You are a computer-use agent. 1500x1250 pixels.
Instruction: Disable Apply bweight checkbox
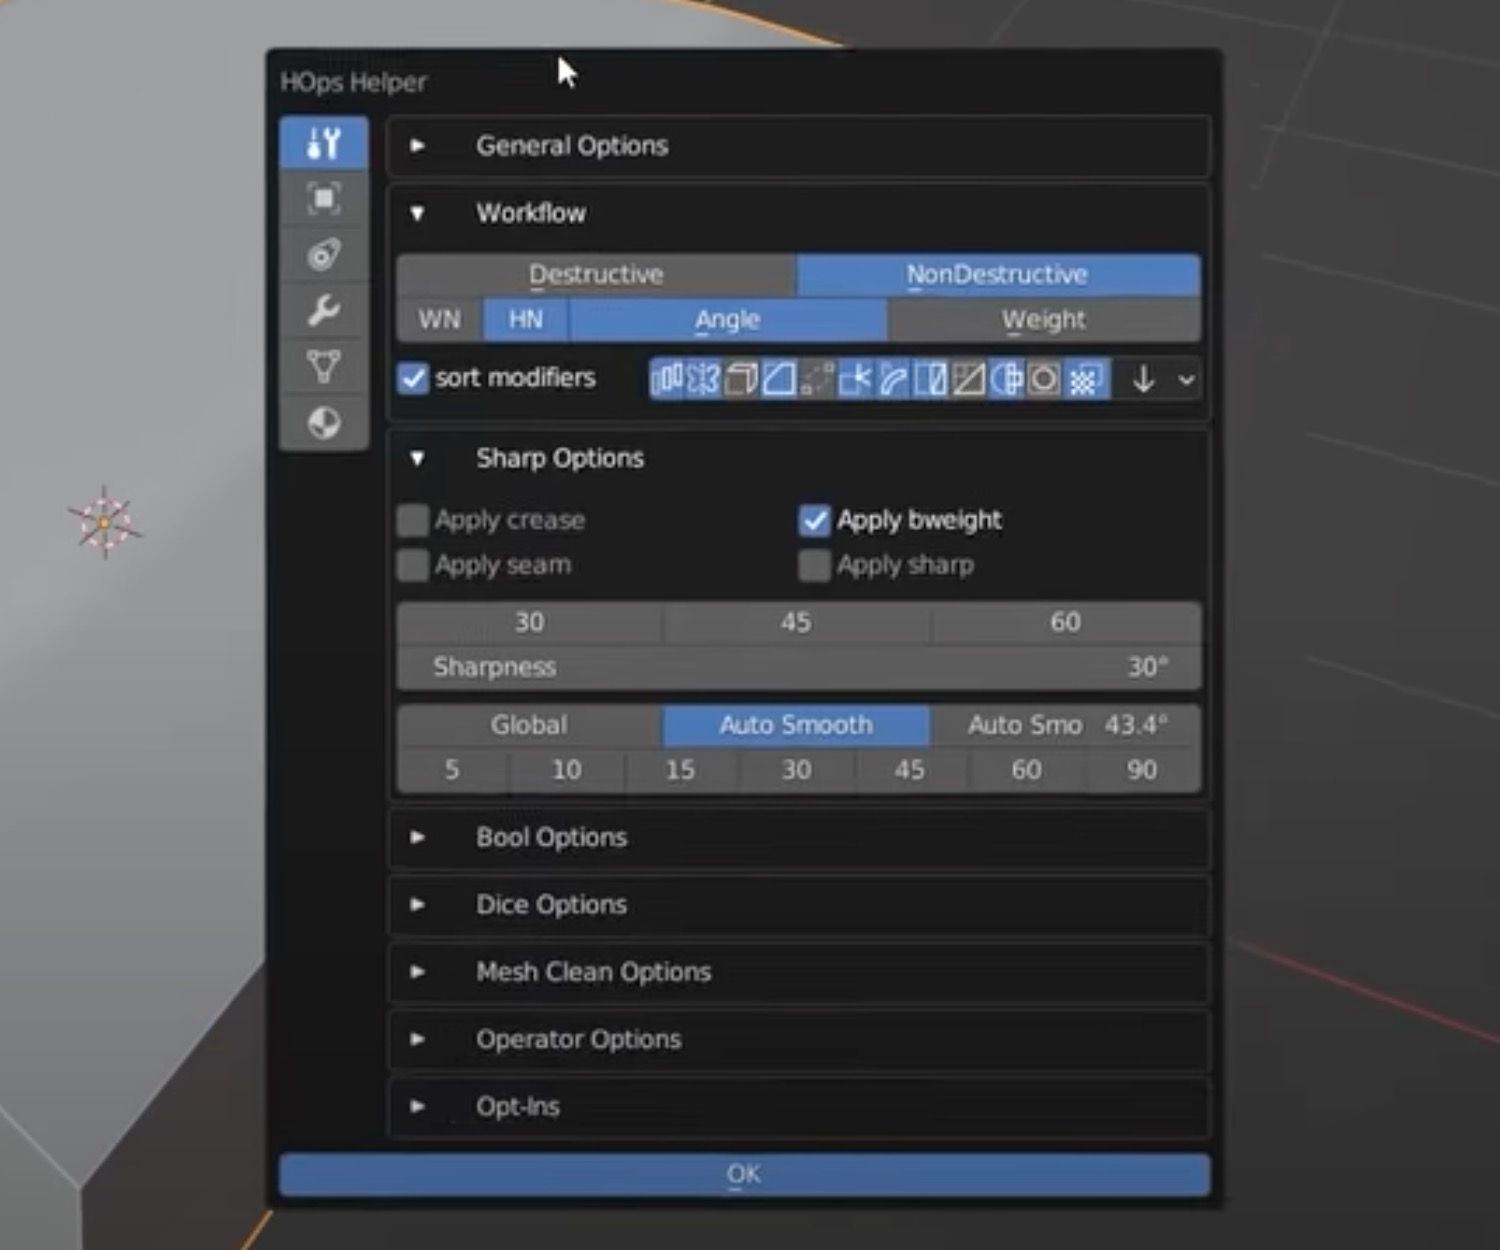(x=815, y=520)
